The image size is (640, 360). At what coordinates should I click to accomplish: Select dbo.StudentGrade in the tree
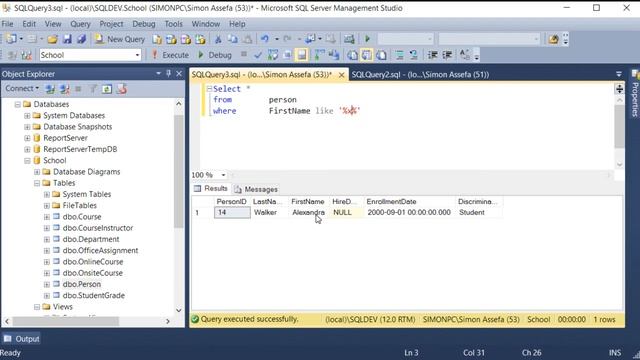(x=94, y=296)
